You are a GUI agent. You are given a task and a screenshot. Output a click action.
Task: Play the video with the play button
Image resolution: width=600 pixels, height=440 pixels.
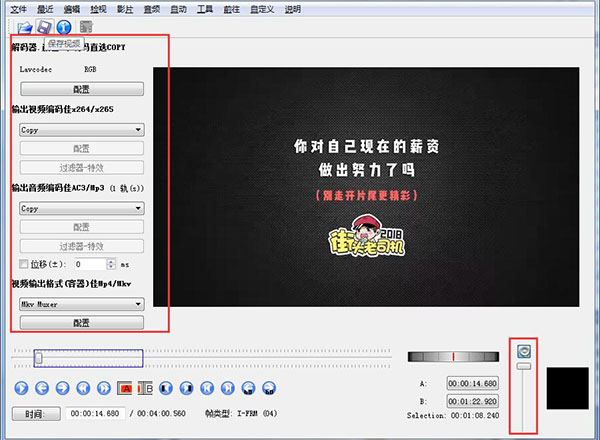21,388
